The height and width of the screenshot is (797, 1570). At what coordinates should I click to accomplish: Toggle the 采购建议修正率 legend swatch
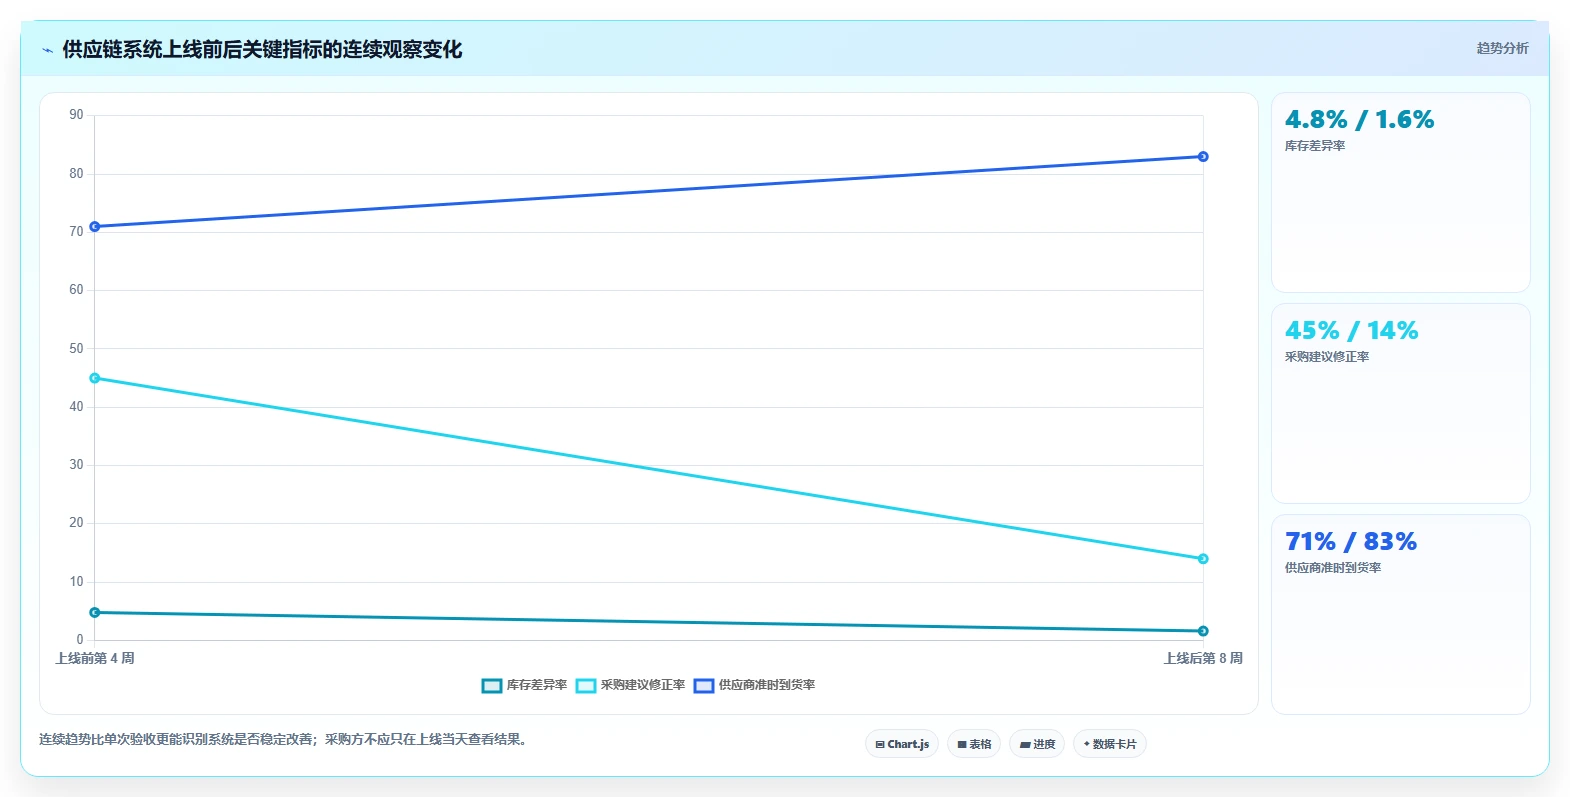(586, 685)
